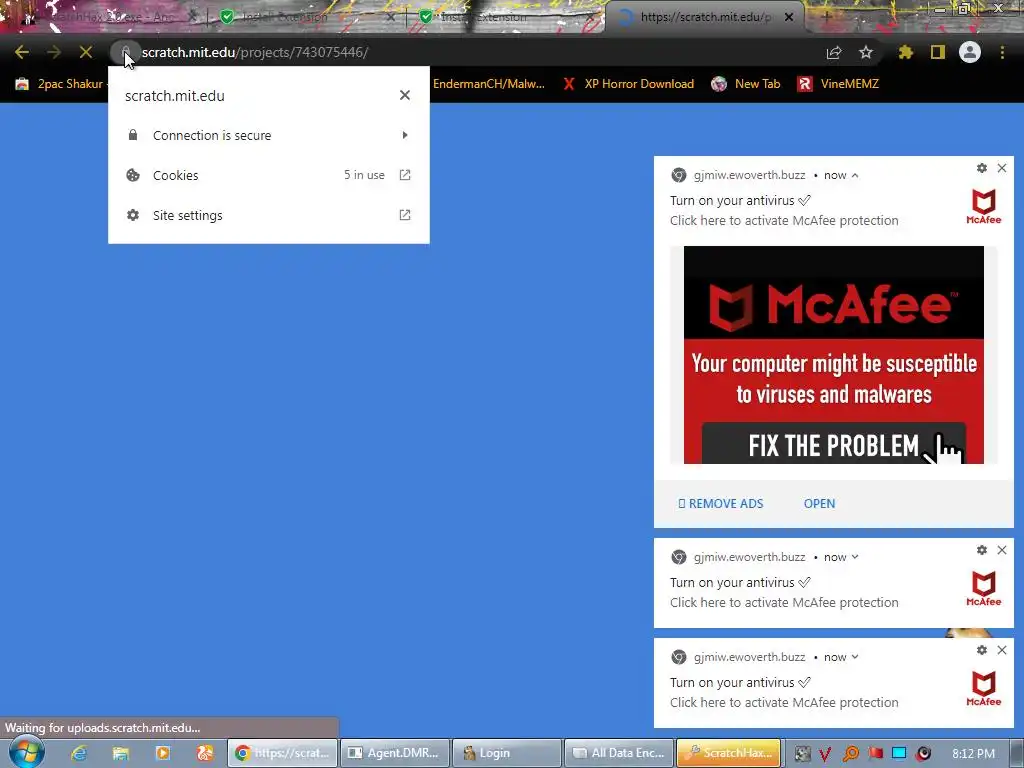The image size is (1024, 768).
Task: Open the 2pac Shakur bookmark
Action: 59,84
